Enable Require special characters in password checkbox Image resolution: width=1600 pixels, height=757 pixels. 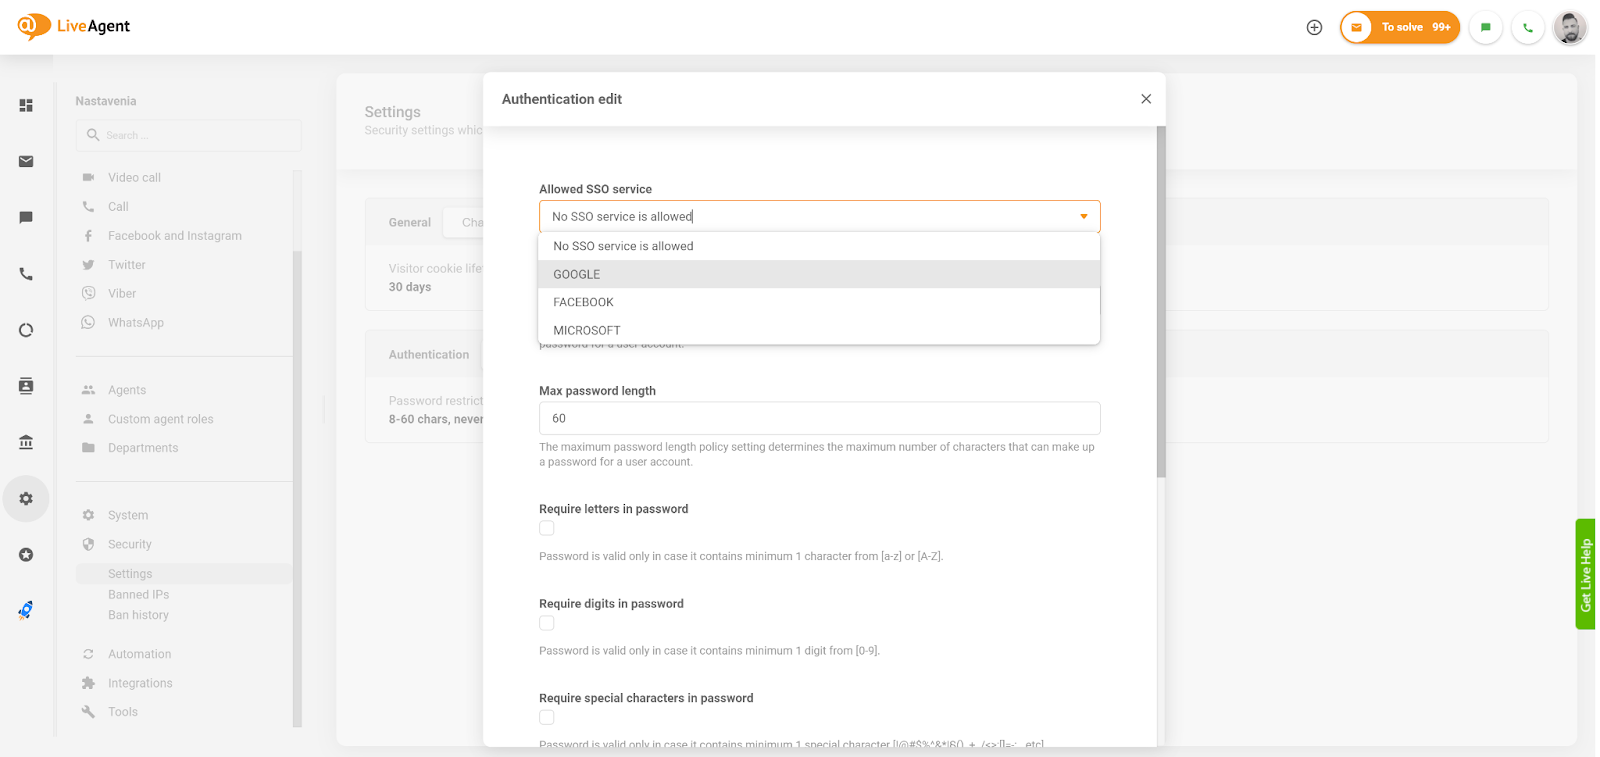click(547, 717)
